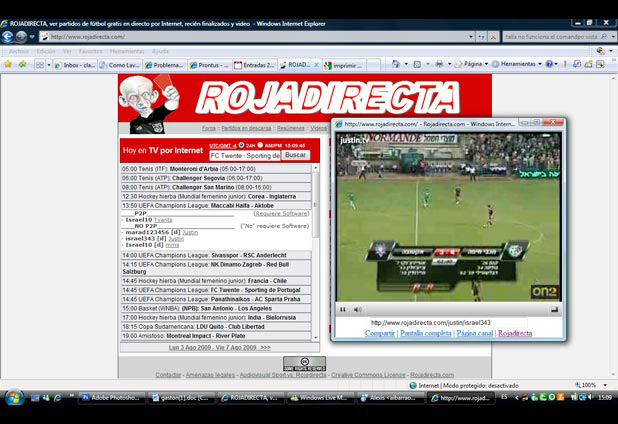Expand the tab list dropdown arrow

[x=49, y=65]
